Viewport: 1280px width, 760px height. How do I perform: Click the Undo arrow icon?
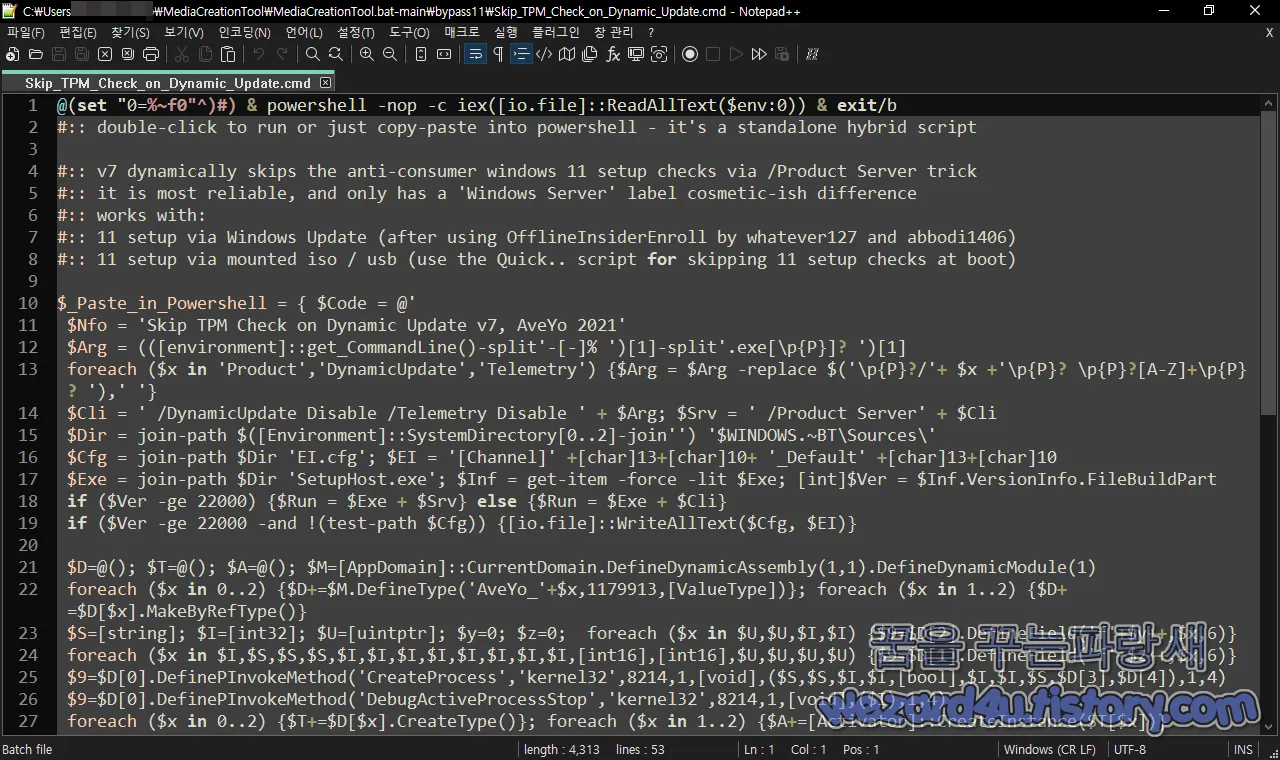[x=259, y=54]
